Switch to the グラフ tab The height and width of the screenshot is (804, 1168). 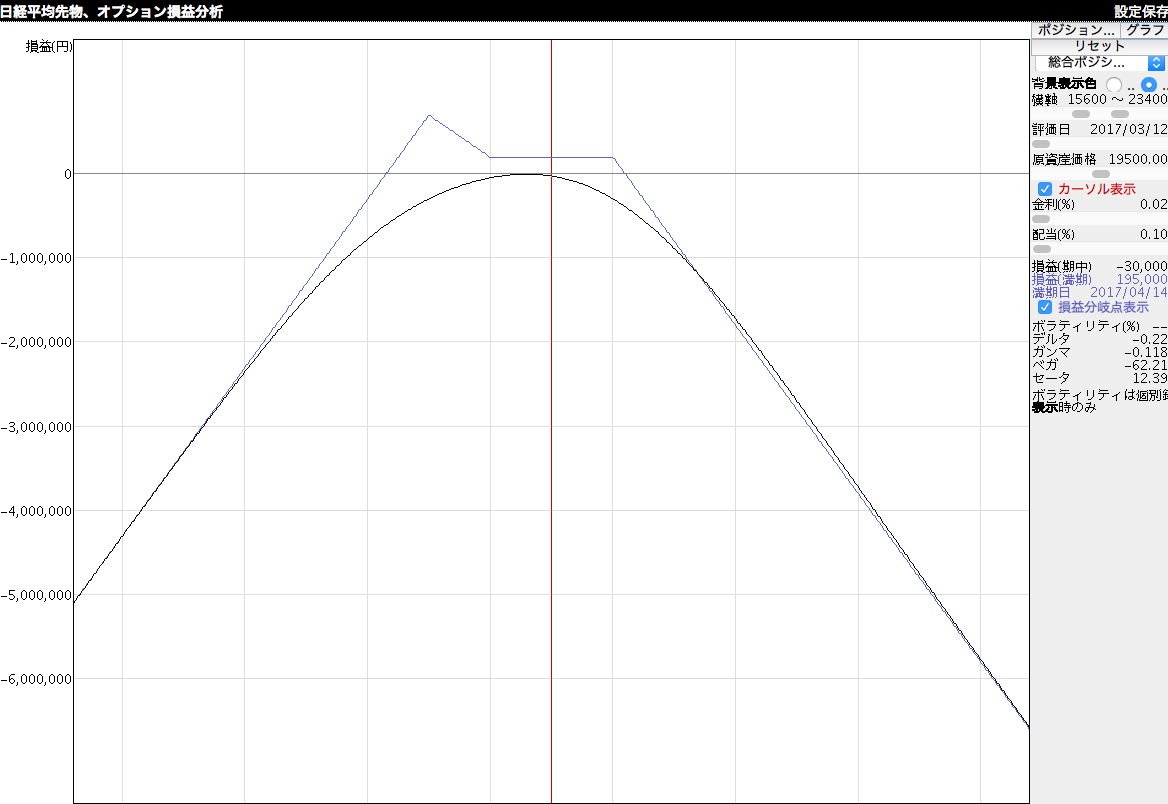point(1144,30)
